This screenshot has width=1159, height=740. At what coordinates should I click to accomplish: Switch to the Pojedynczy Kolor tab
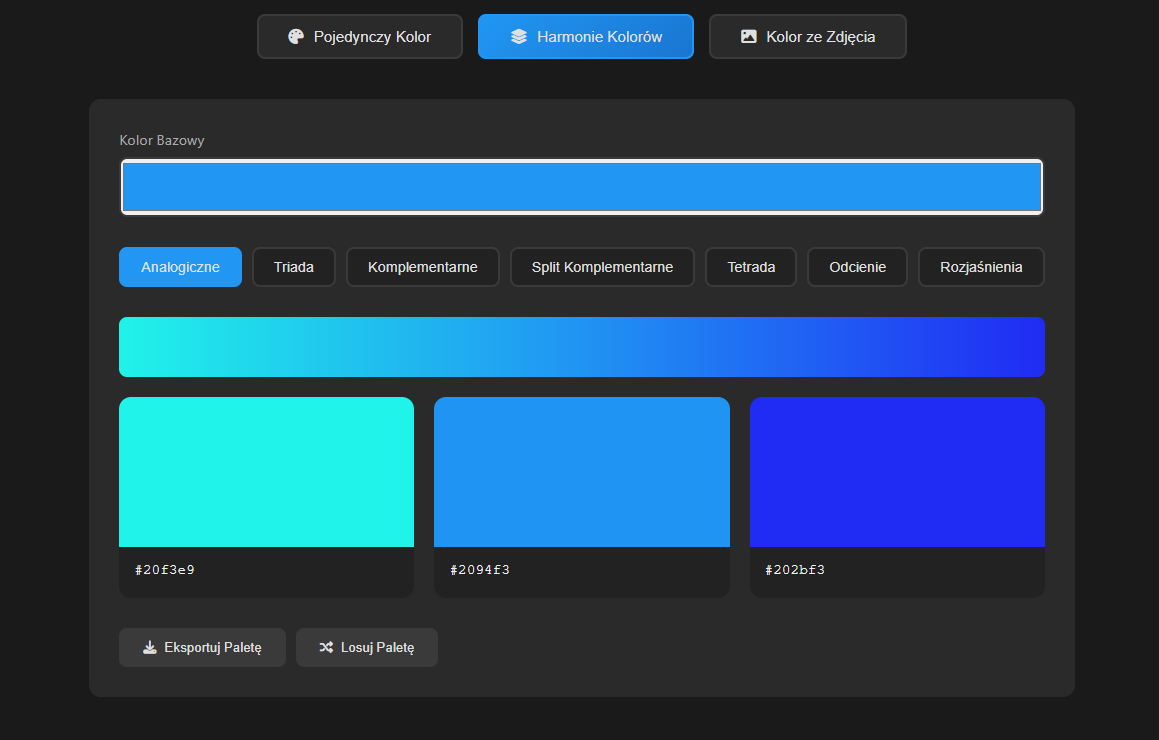[x=360, y=36]
